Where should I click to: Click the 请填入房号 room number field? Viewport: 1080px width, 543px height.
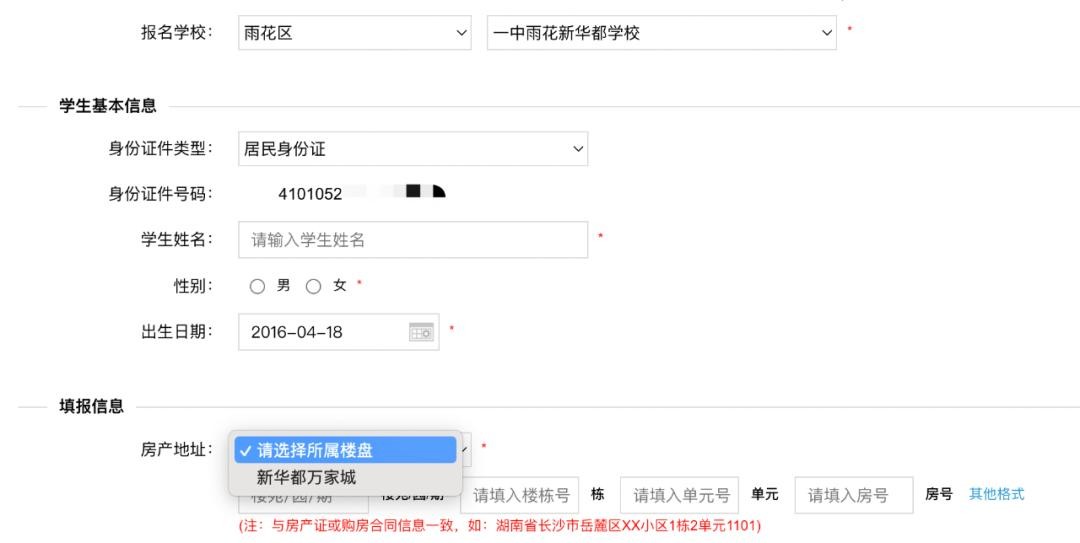click(853, 495)
